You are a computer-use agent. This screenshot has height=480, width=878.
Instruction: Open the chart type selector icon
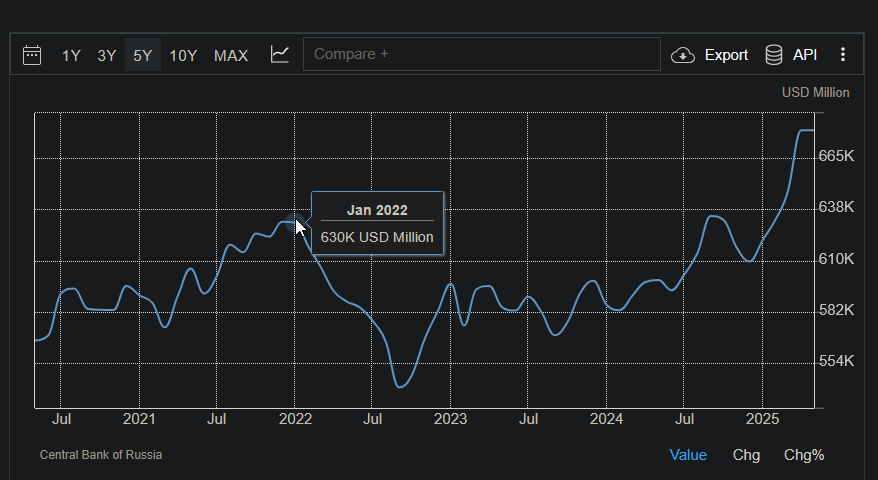[280, 55]
